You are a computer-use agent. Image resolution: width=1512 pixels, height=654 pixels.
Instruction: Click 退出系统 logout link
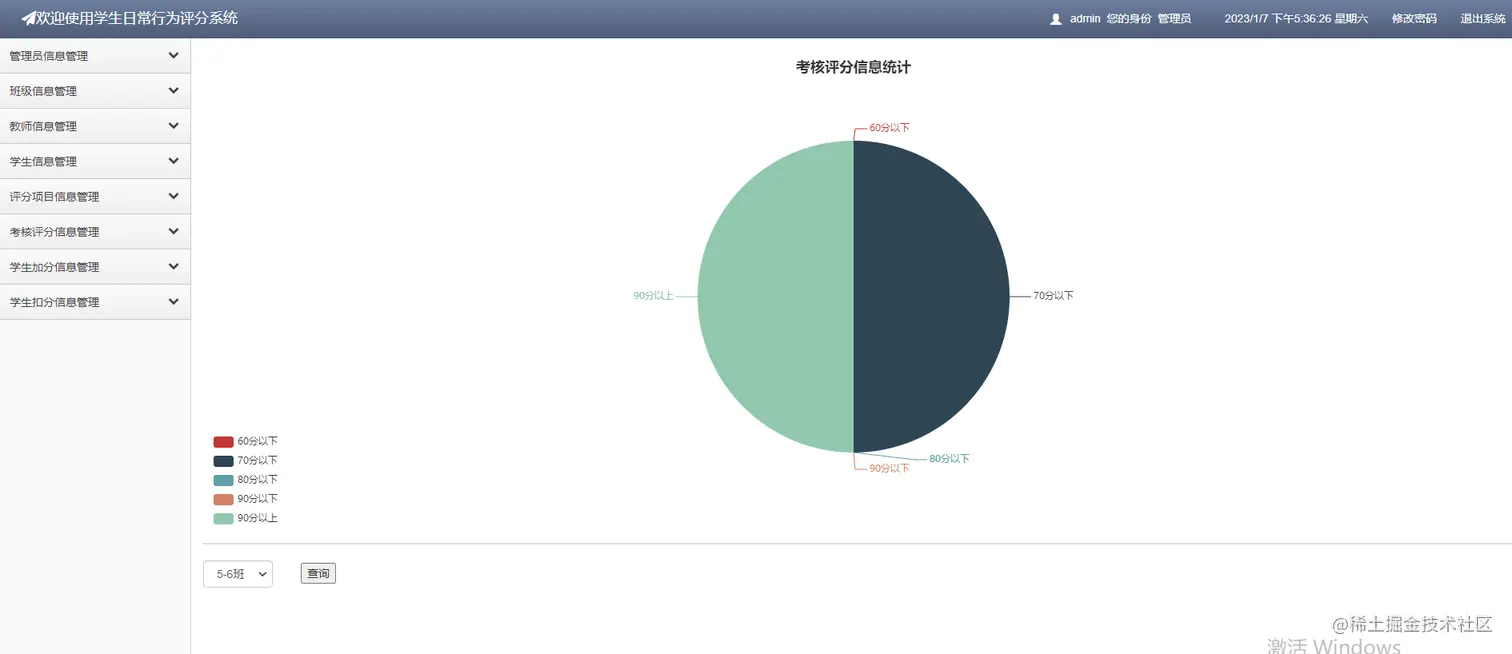tap(1483, 19)
